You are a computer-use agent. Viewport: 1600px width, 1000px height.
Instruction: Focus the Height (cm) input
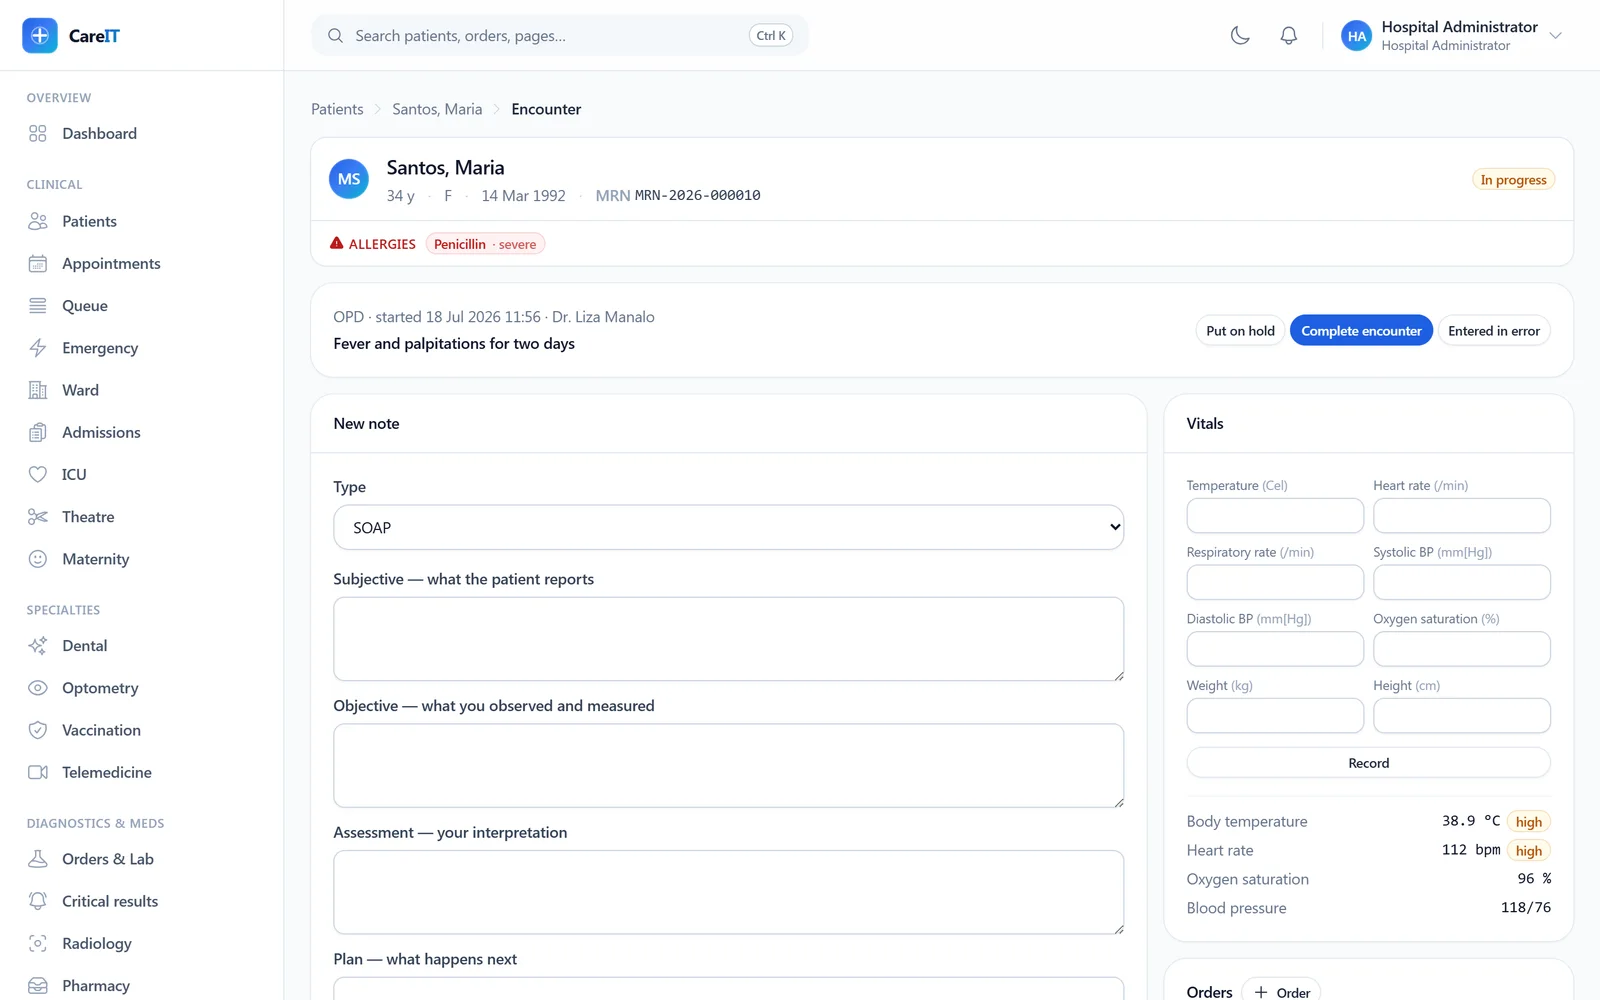pyautogui.click(x=1462, y=716)
